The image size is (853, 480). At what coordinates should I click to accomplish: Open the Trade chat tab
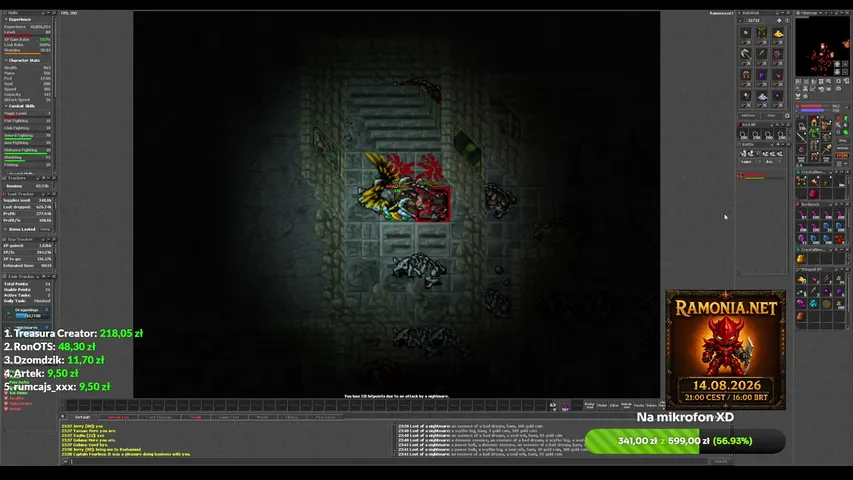[196, 417]
